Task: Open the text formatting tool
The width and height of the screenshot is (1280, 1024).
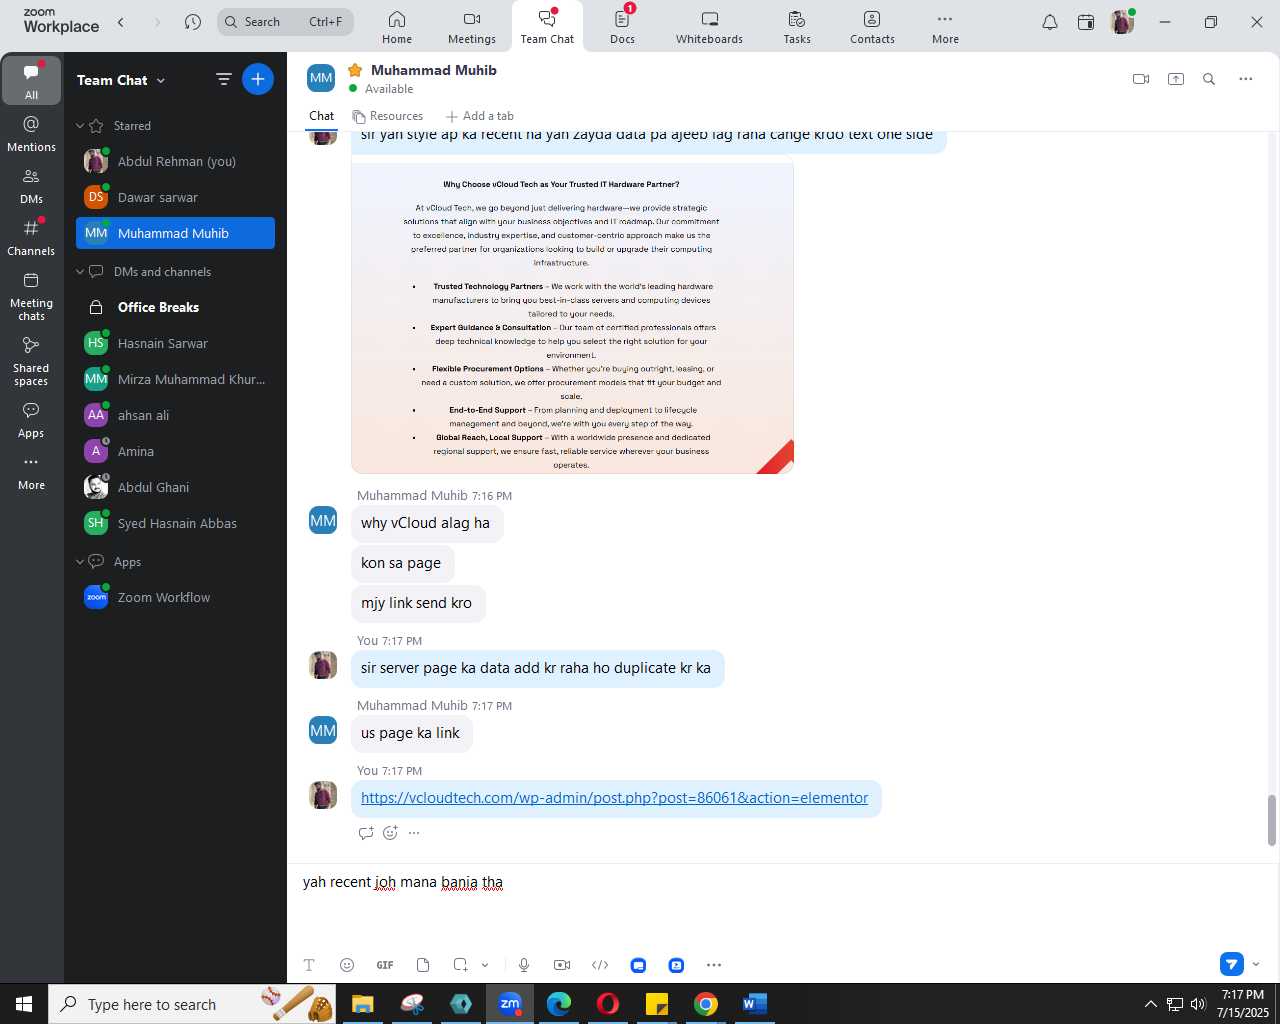Action: click(x=309, y=965)
